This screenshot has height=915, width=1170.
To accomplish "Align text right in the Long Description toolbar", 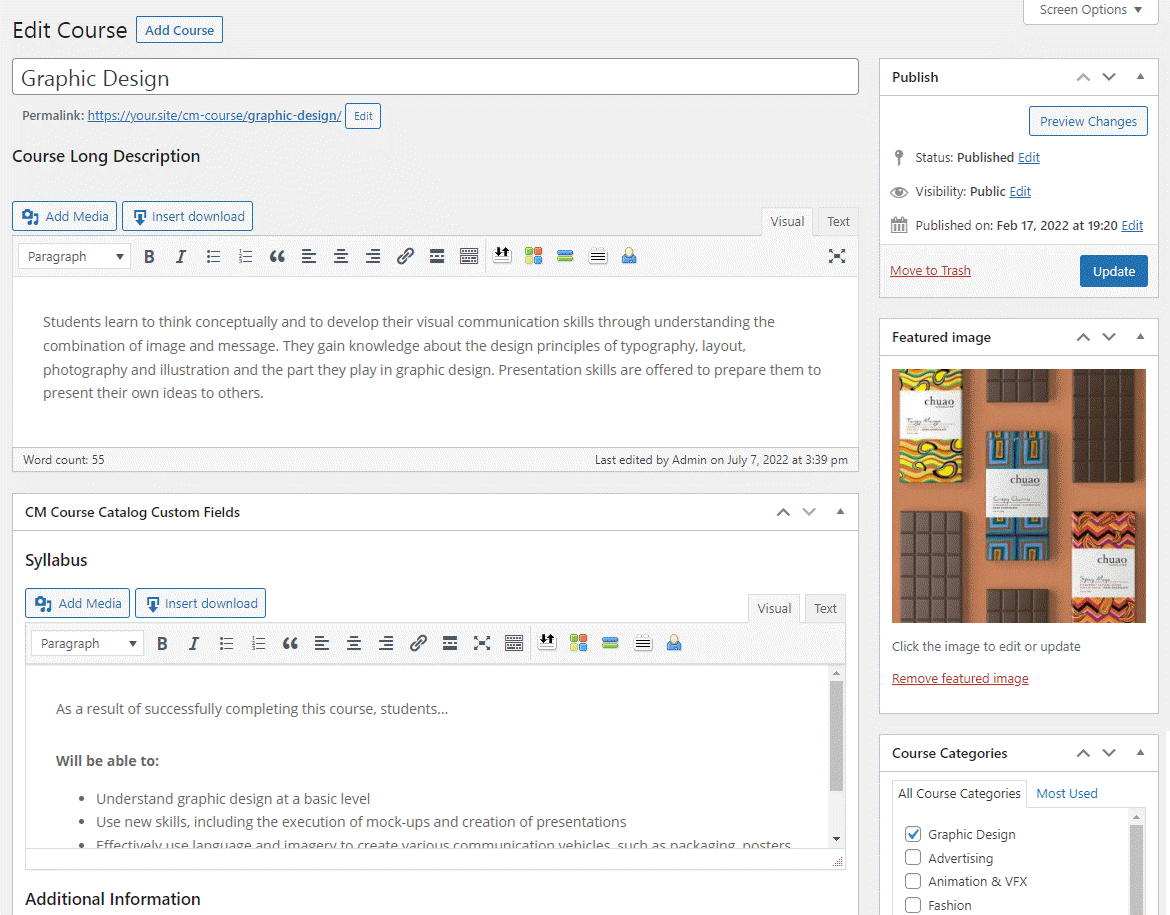I will pyautogui.click(x=373, y=257).
